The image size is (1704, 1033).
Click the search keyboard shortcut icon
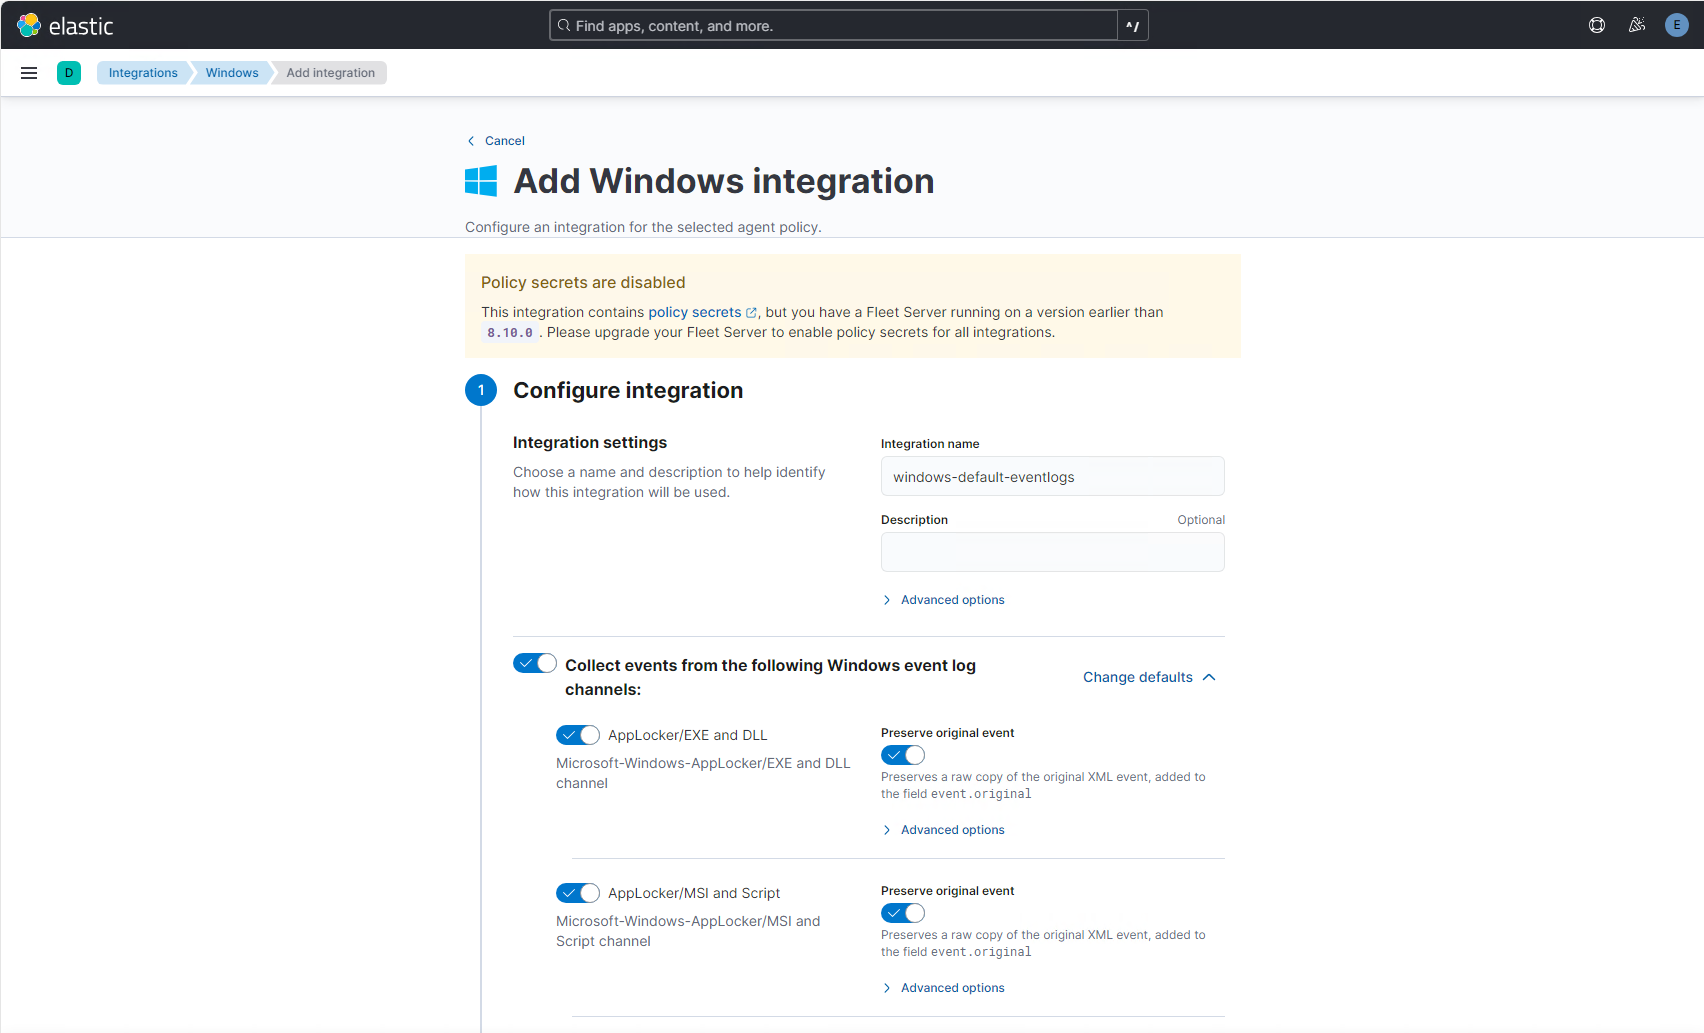point(1133,26)
